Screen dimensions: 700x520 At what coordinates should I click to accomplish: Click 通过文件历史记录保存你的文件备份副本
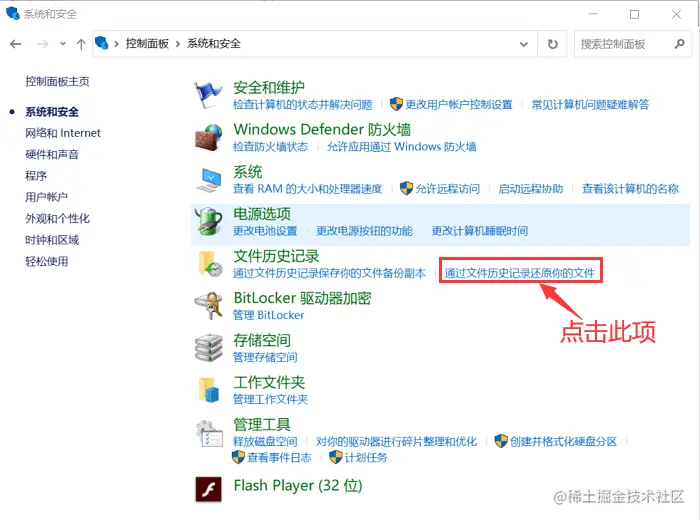329,273
